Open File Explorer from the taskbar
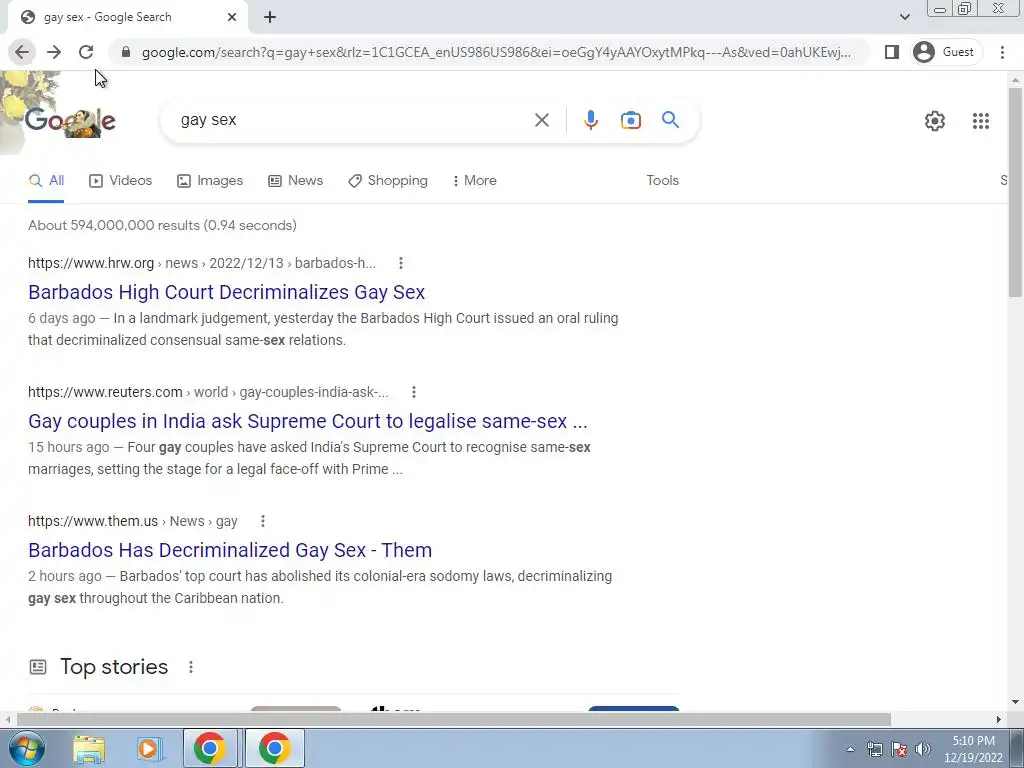This screenshot has width=1024, height=768. (88, 749)
